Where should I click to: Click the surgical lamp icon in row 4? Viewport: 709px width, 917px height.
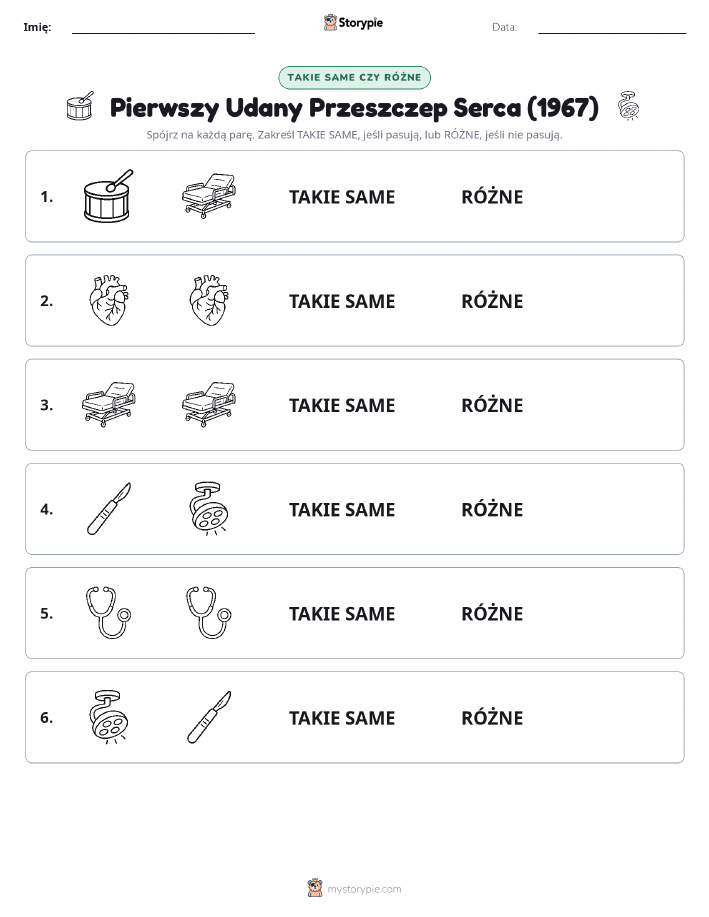209,508
